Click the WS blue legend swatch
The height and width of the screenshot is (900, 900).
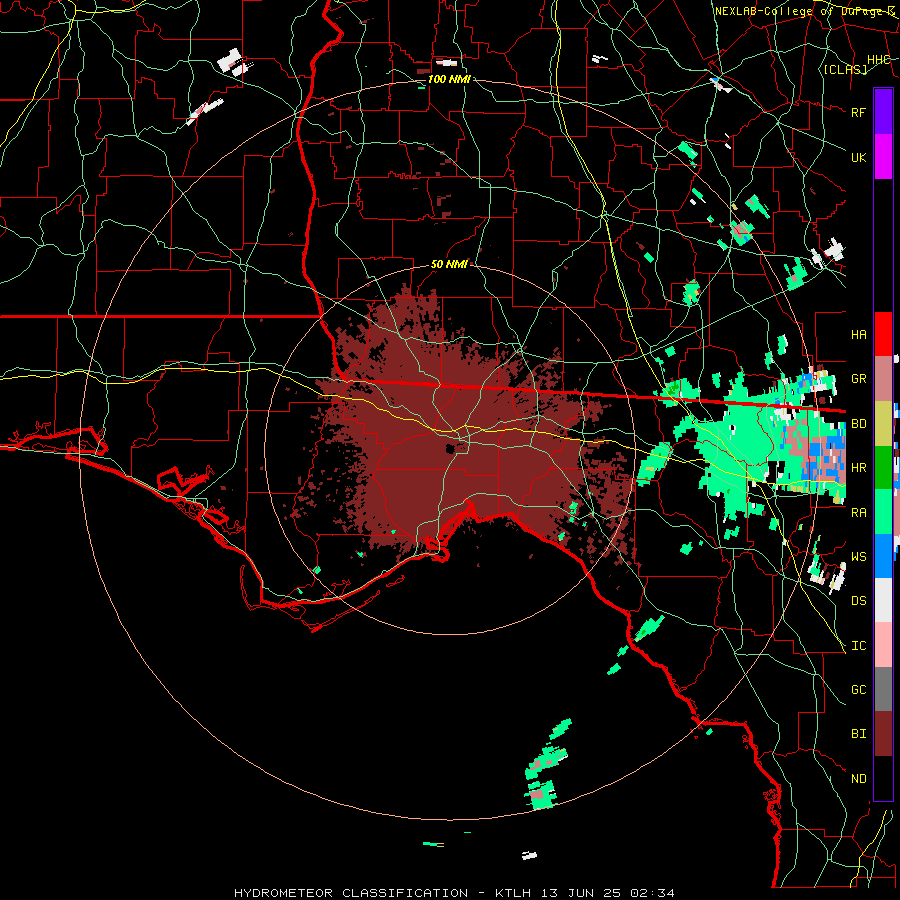click(x=883, y=556)
